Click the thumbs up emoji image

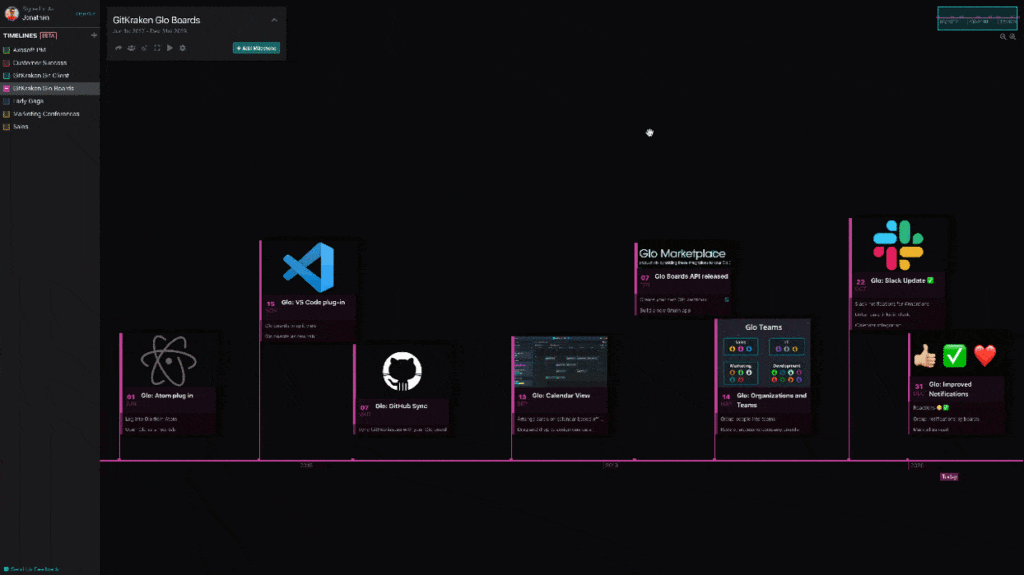[x=924, y=356]
